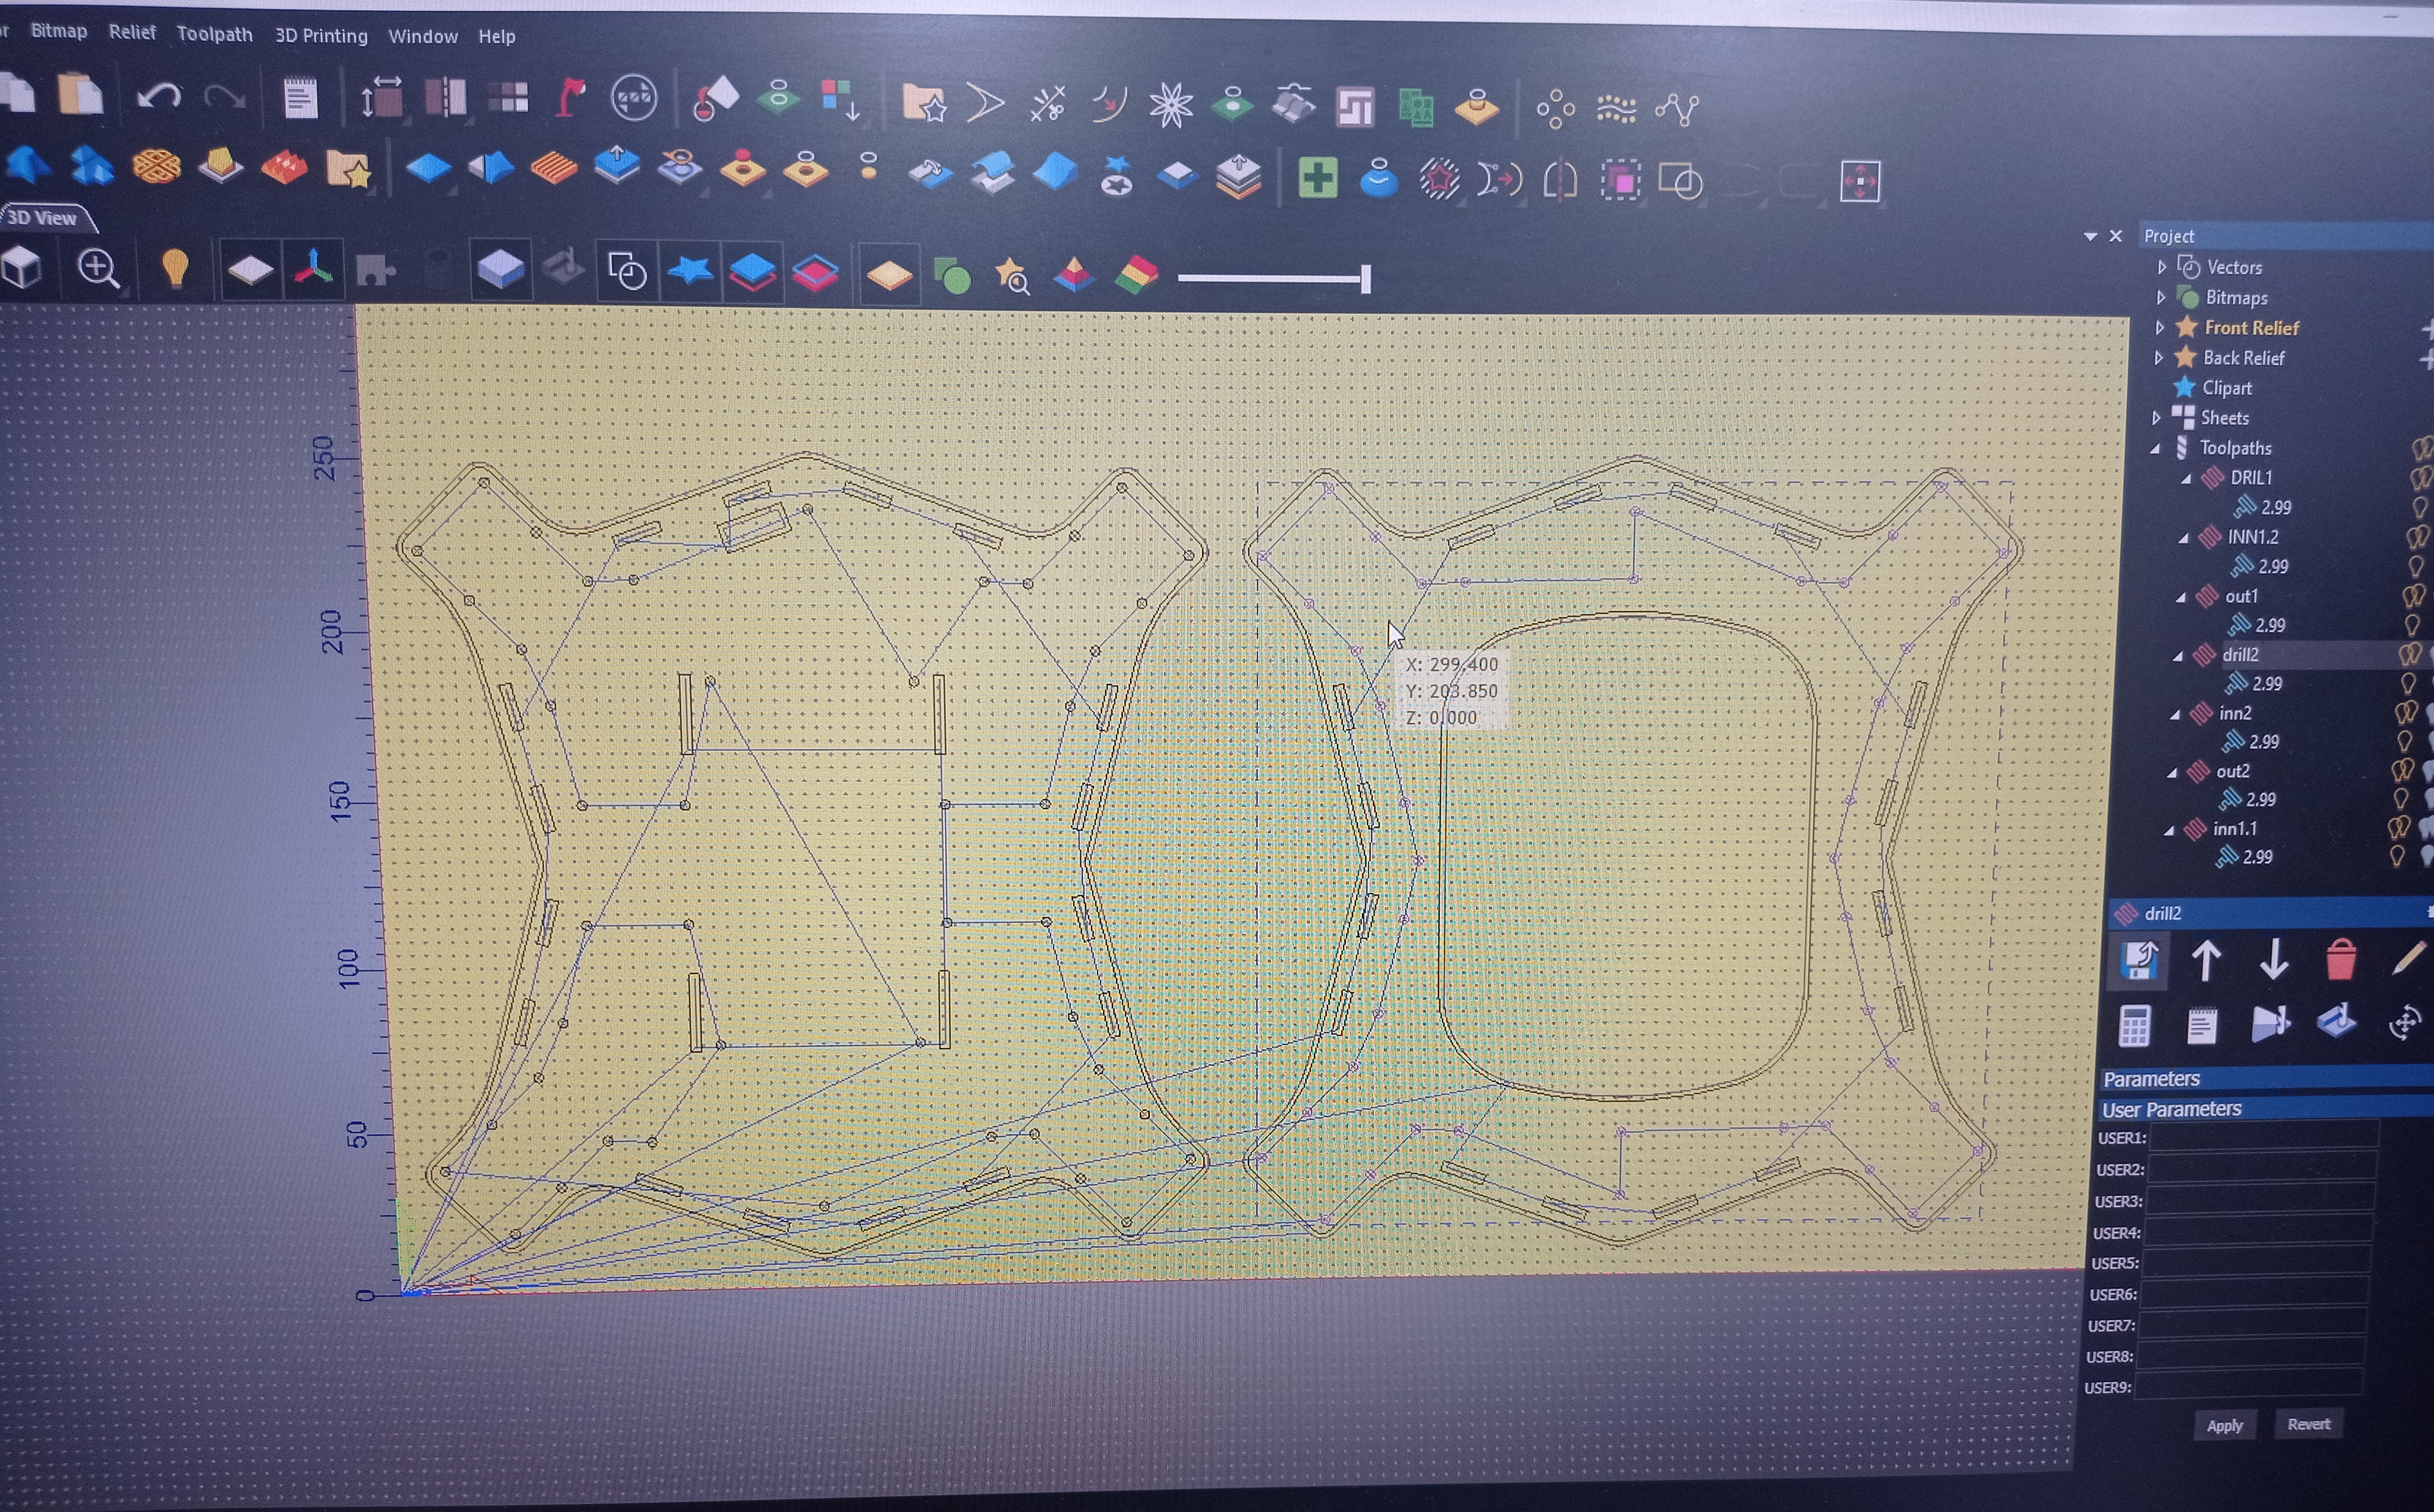
Task: Expand the Bitmaps tree node
Action: coord(2161,297)
